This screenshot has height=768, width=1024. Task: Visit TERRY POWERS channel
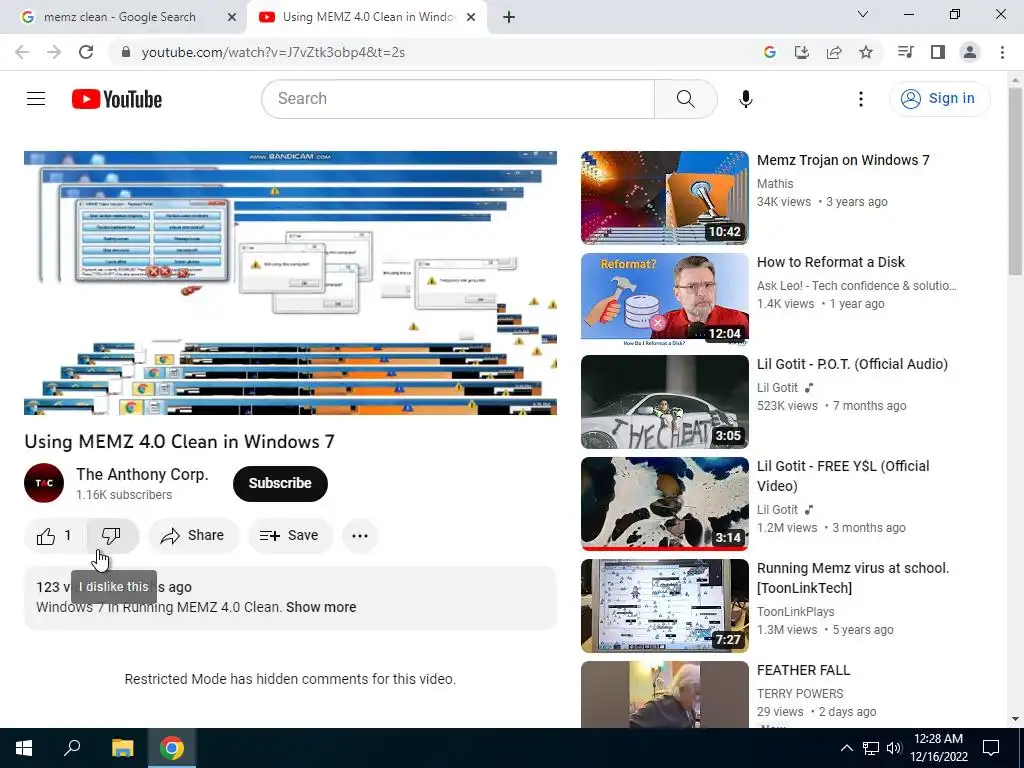click(x=800, y=694)
